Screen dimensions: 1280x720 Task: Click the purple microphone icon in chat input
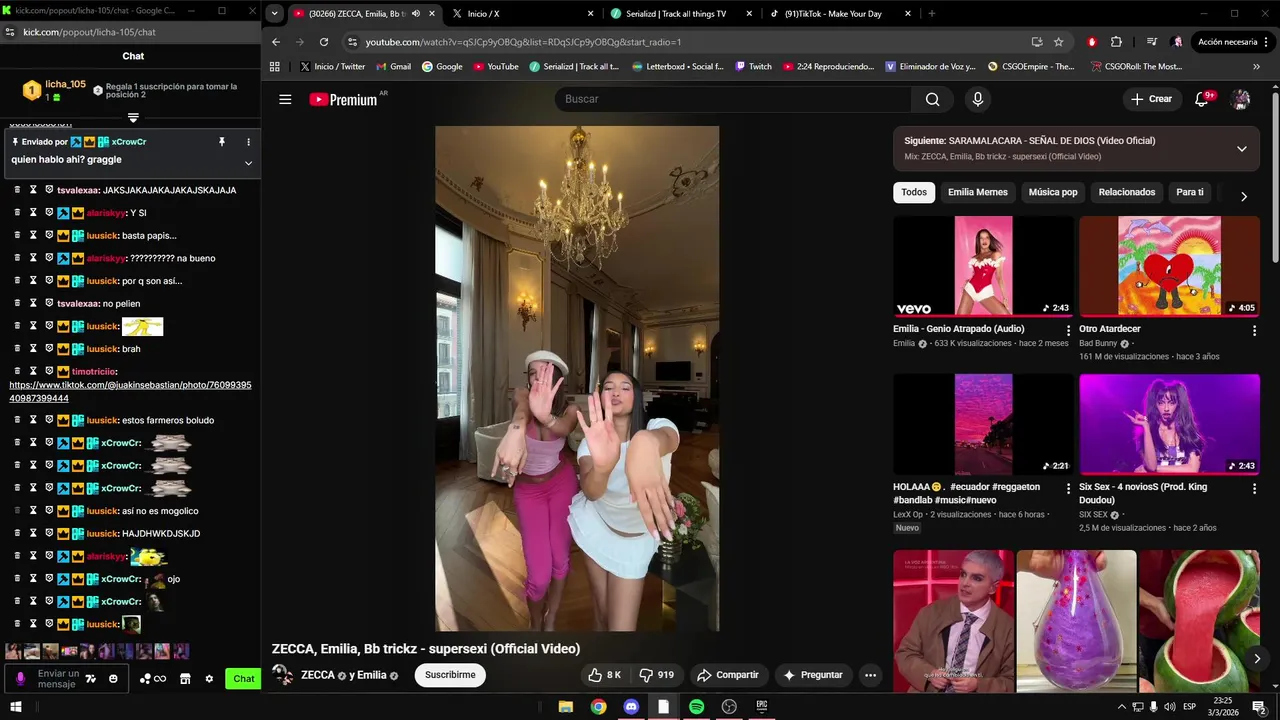(20, 679)
